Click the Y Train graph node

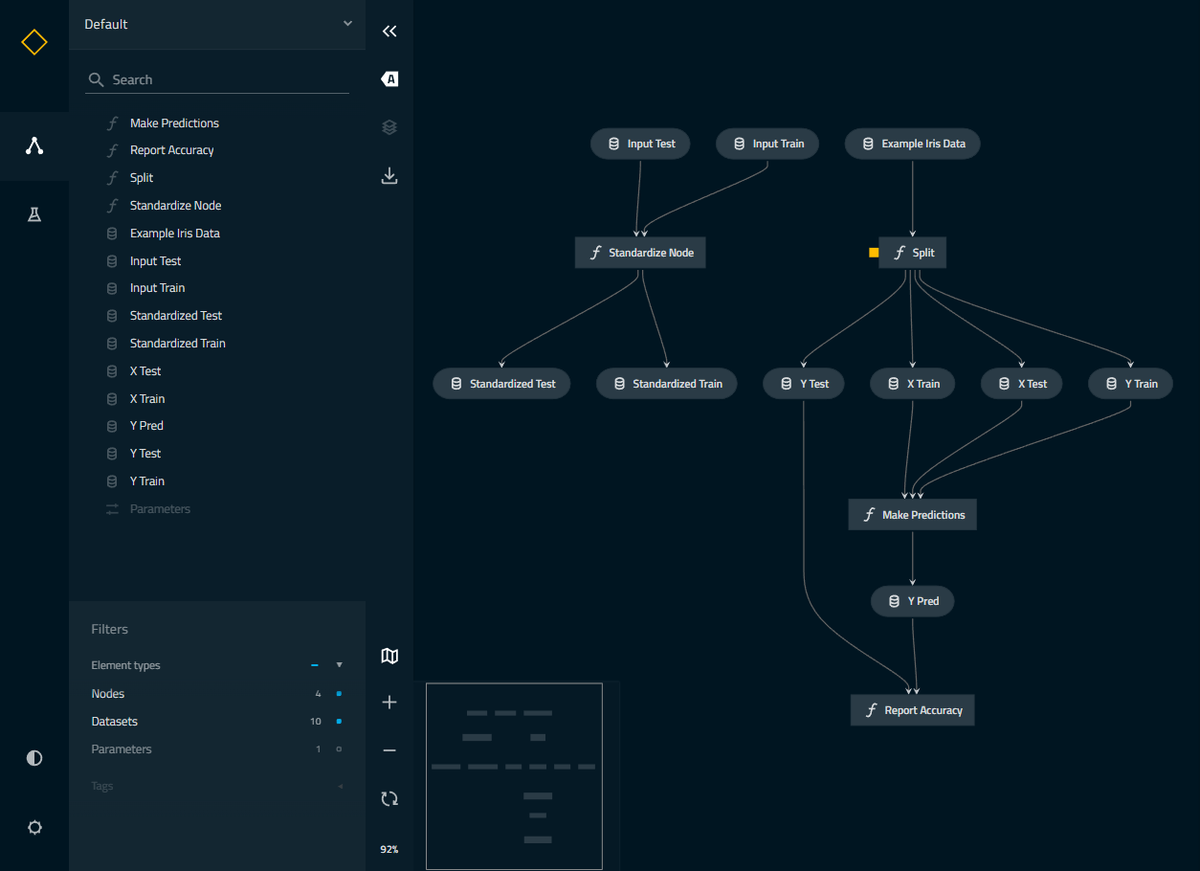(1130, 384)
